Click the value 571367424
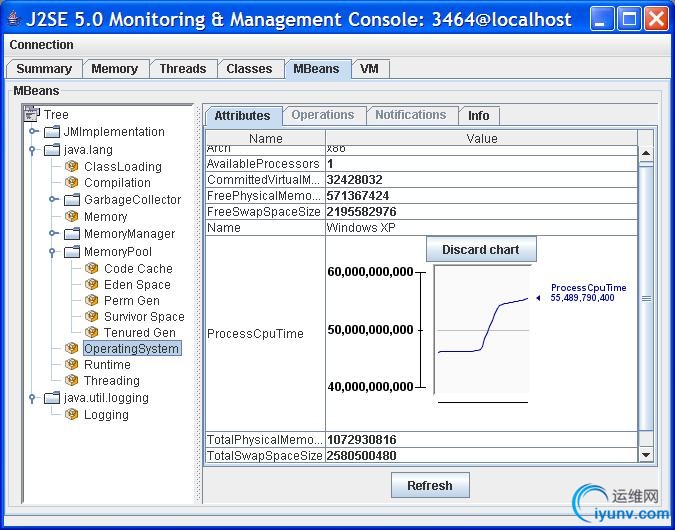Screen dimensions: 675x530 pos(358,196)
